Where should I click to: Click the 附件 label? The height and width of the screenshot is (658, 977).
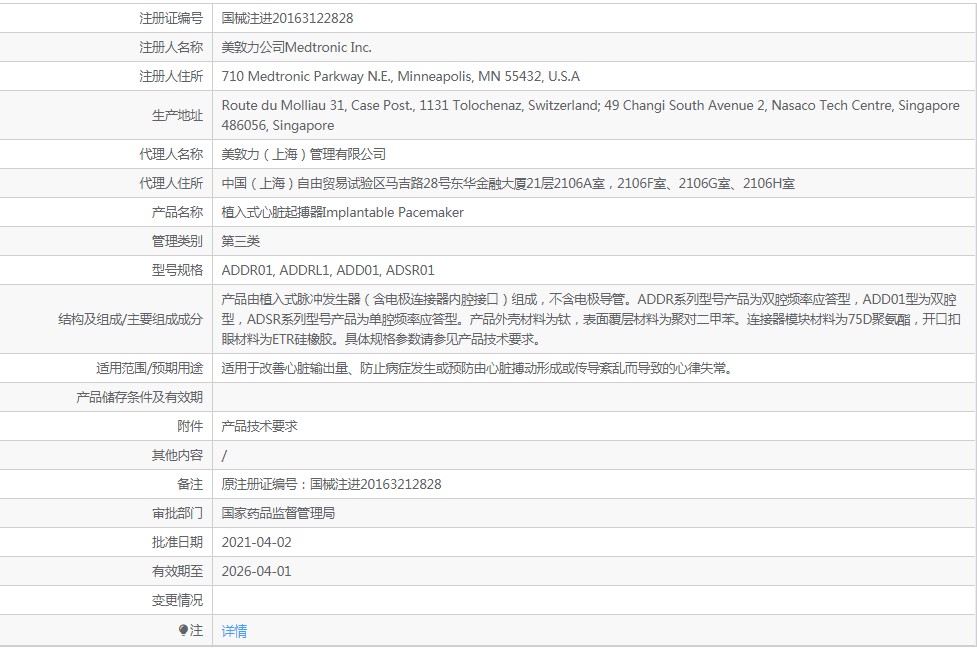[x=189, y=426]
